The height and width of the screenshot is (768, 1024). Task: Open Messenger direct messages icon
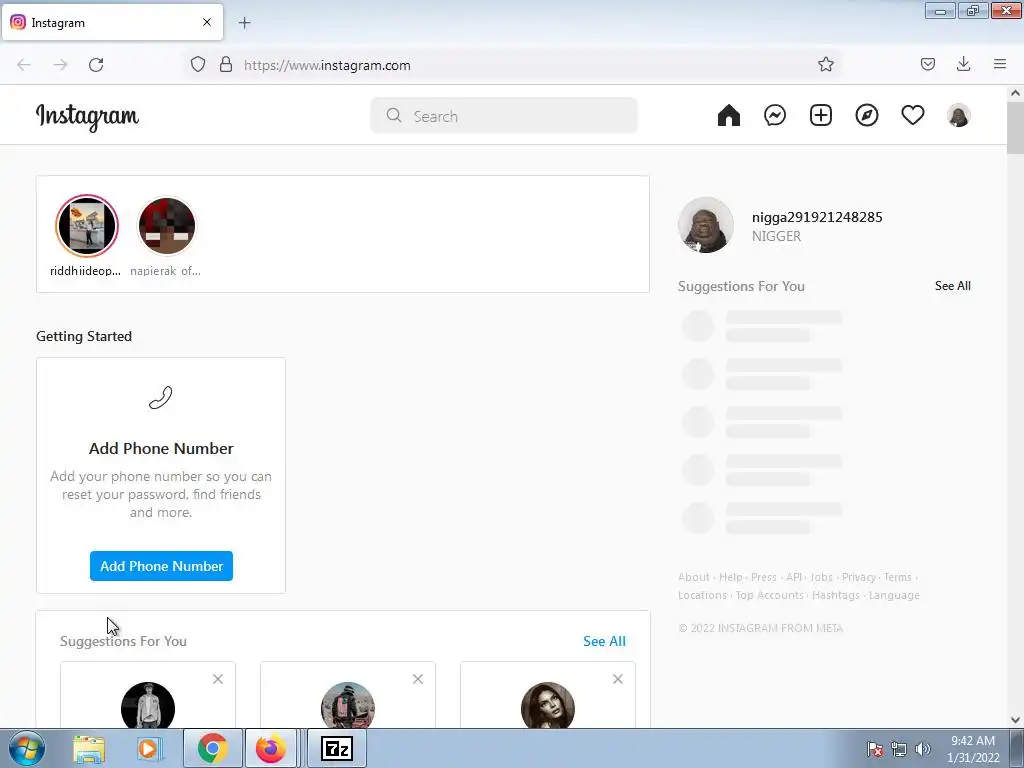coord(775,116)
